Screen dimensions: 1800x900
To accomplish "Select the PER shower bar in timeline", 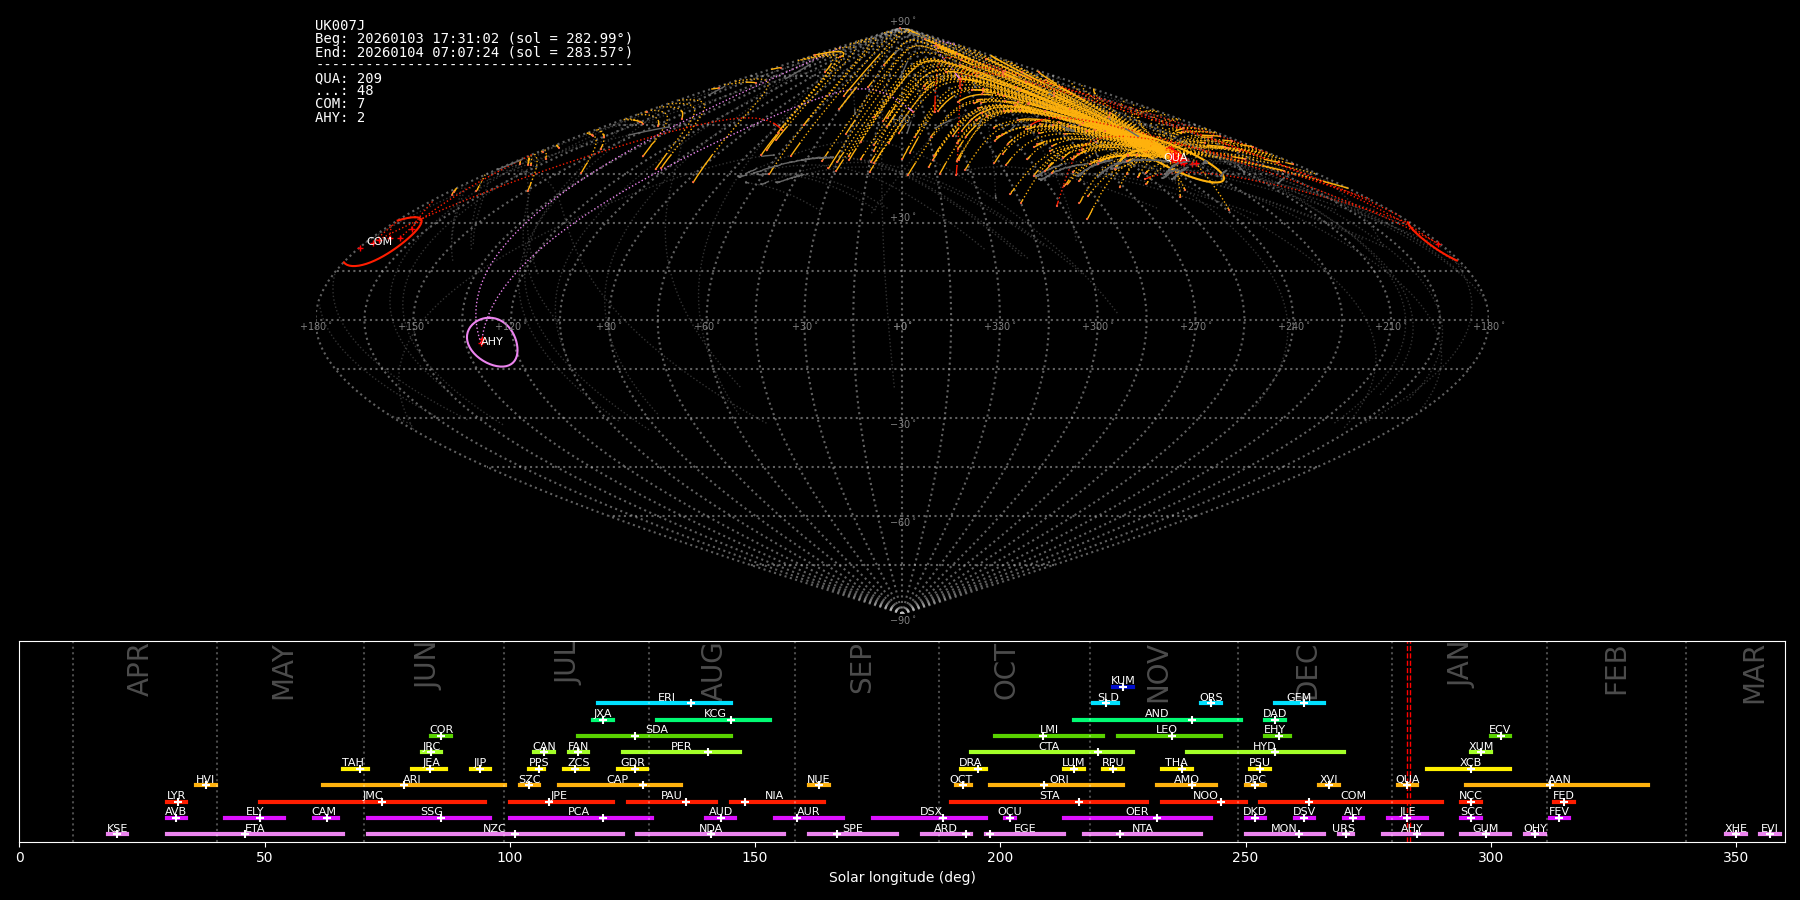I will (x=681, y=752).
